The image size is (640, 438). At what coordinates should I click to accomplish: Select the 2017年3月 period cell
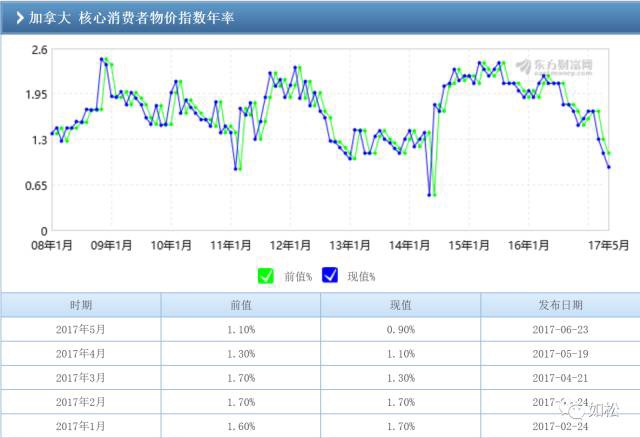[81, 378]
